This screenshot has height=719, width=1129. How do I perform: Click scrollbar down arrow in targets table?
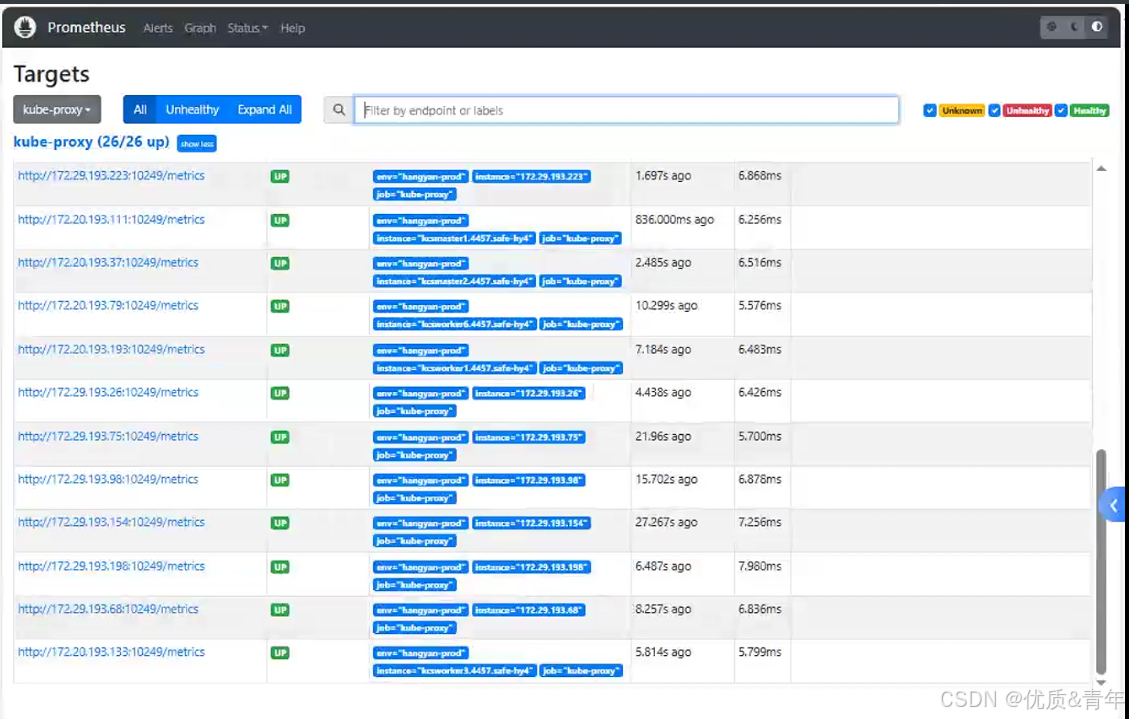click(x=1101, y=682)
